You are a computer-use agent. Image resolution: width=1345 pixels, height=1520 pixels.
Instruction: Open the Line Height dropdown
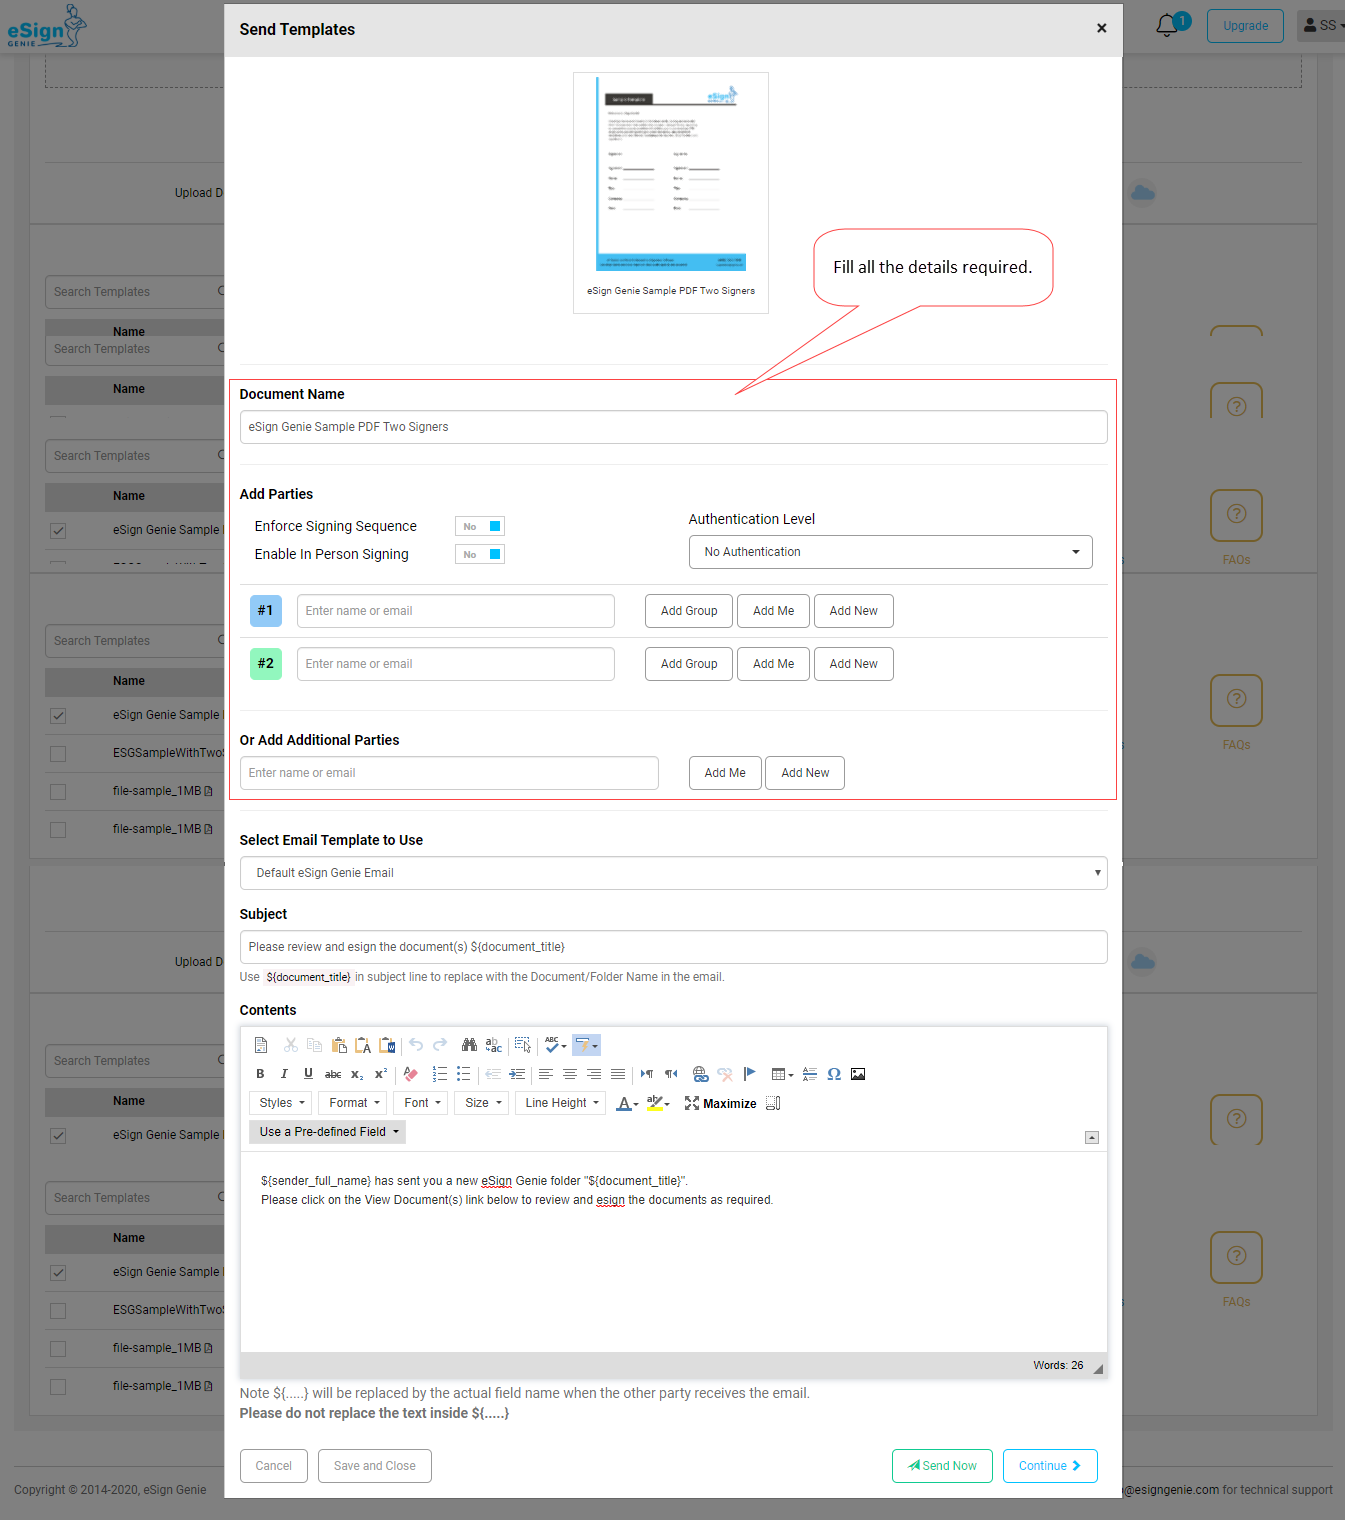pos(560,1103)
